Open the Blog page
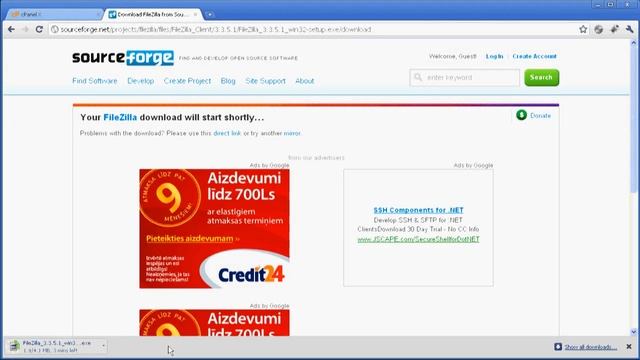Screen dimensions: 640x360 228,81
